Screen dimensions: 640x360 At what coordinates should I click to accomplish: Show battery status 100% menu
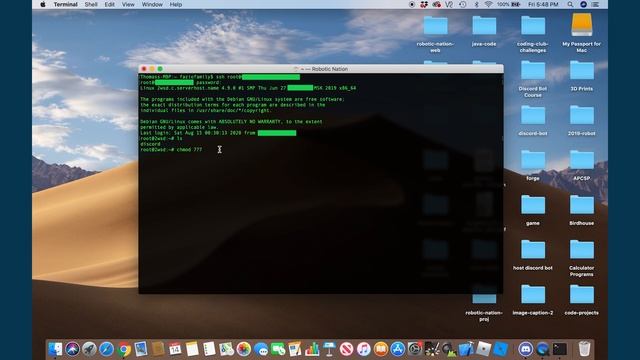509,4
